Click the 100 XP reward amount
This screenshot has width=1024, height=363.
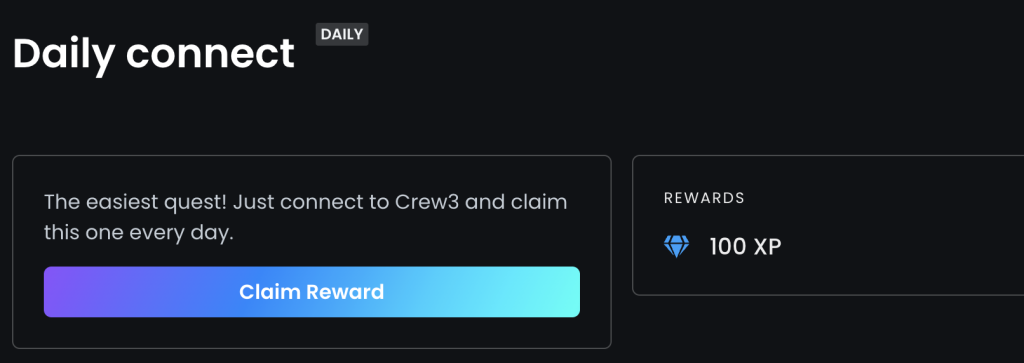tap(745, 247)
